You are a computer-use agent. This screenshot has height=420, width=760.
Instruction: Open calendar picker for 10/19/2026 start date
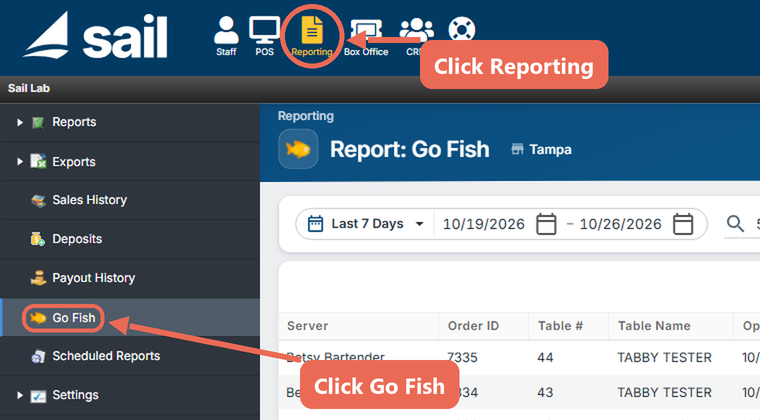point(546,224)
